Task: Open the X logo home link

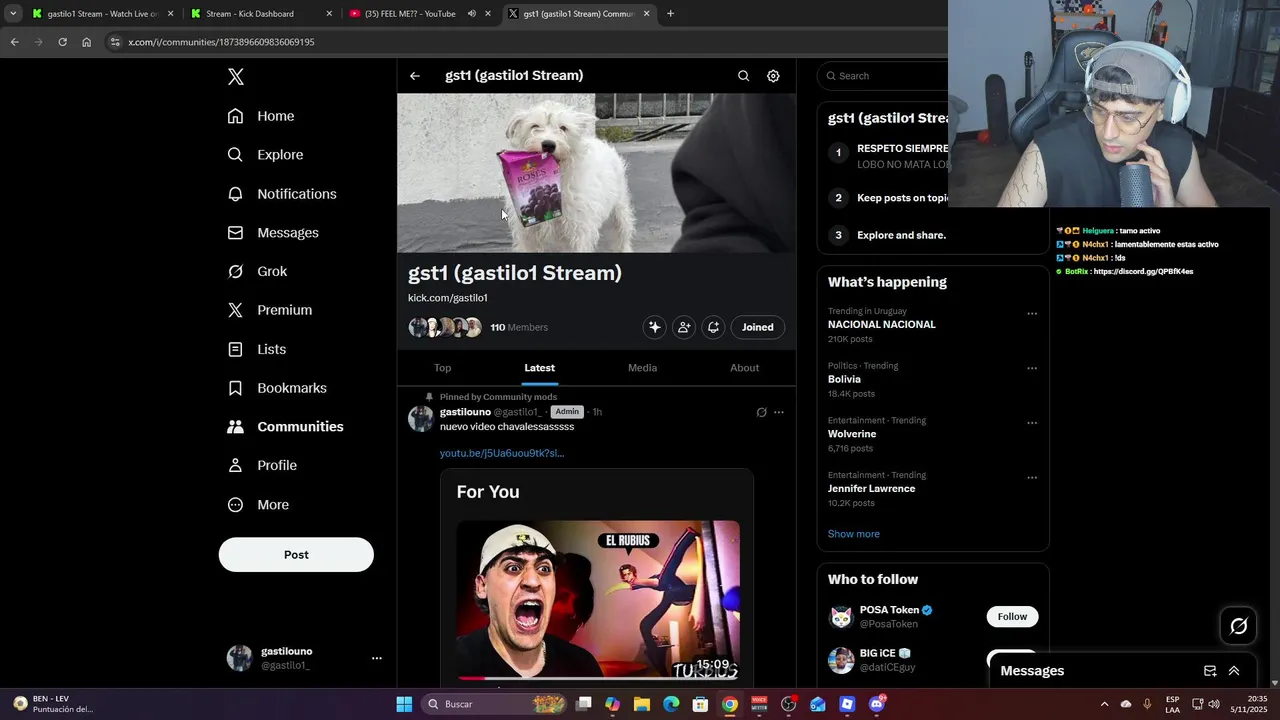Action: (x=236, y=77)
